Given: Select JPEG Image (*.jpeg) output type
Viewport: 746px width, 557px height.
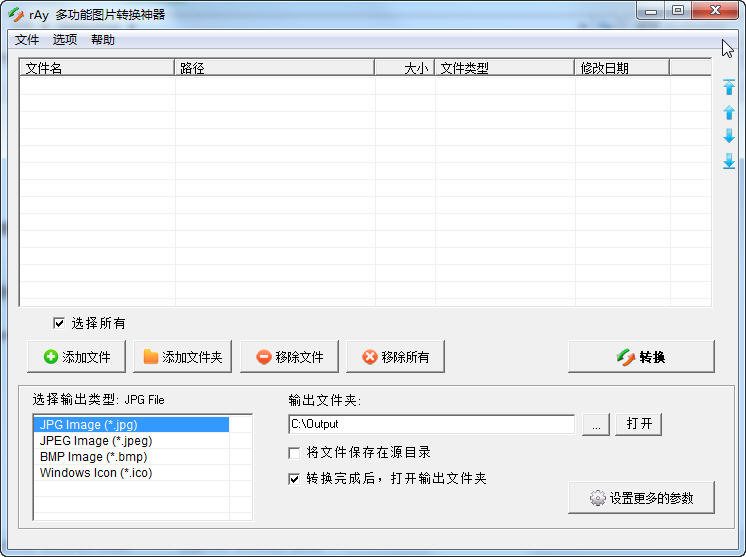Looking at the screenshot, I should (131, 440).
